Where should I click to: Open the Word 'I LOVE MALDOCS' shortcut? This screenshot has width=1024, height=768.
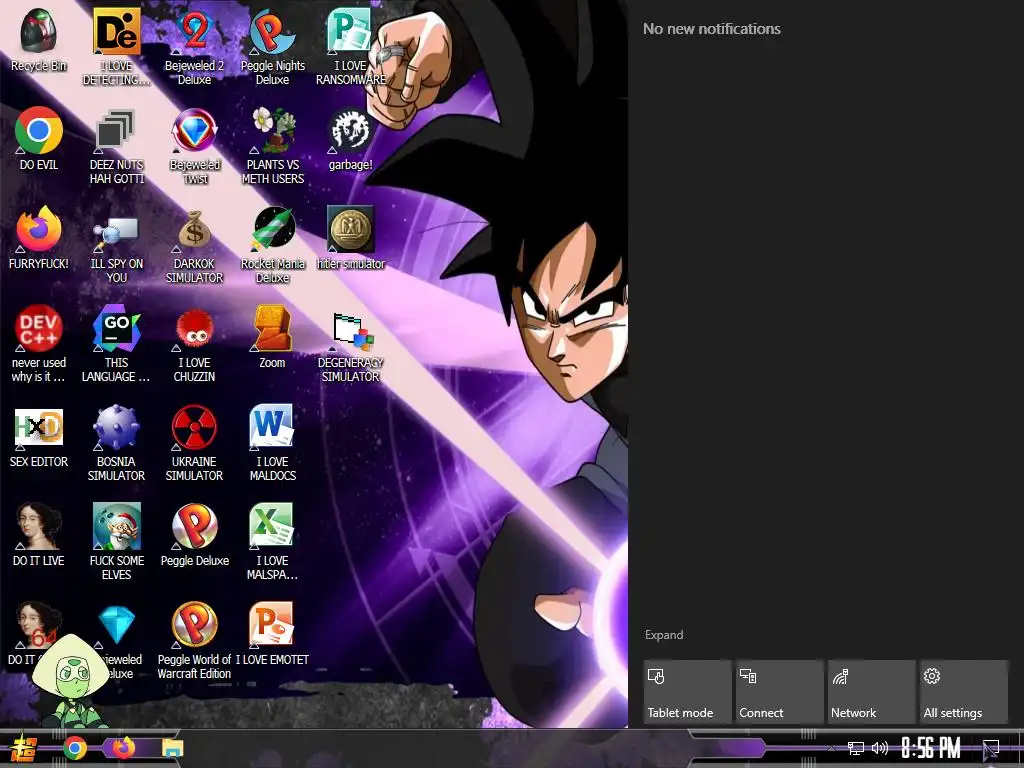272,443
